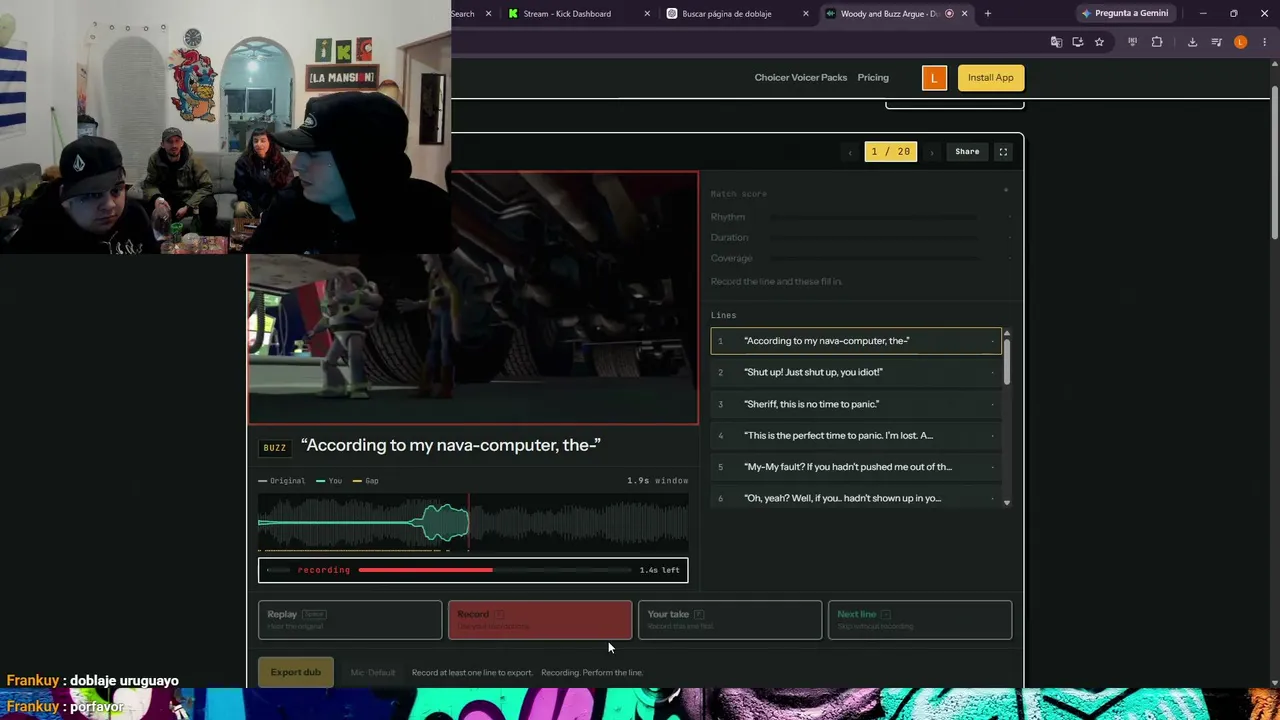Click the Pregunta a Gemini button

point(1124,14)
